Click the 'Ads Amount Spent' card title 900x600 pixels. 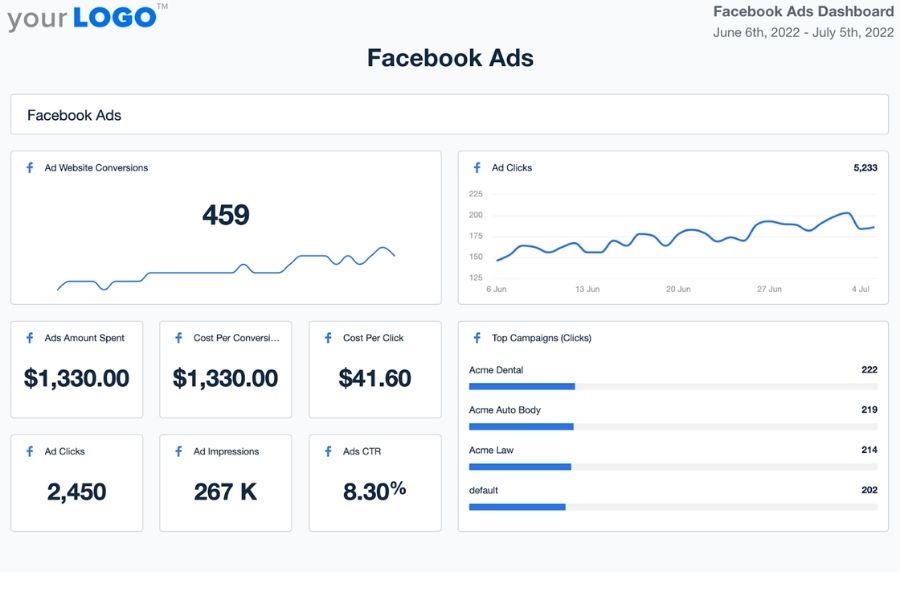pyautogui.click(x=84, y=338)
